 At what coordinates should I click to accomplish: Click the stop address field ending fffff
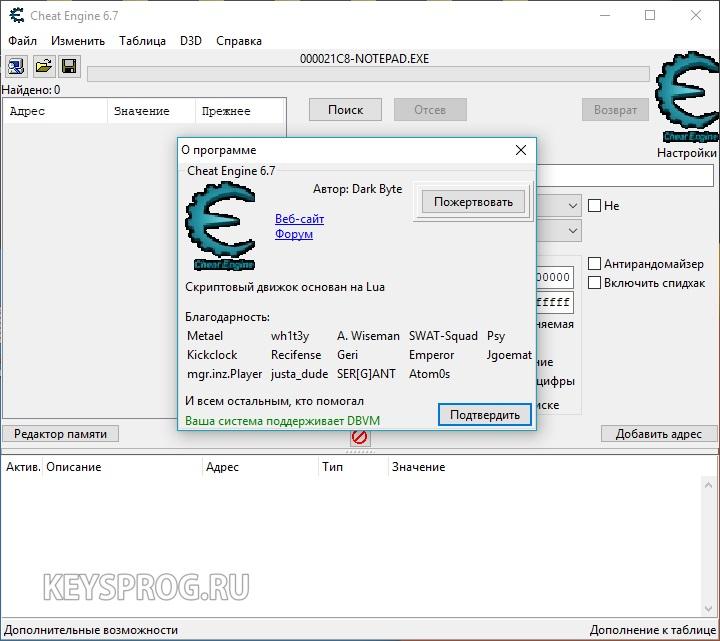point(555,302)
